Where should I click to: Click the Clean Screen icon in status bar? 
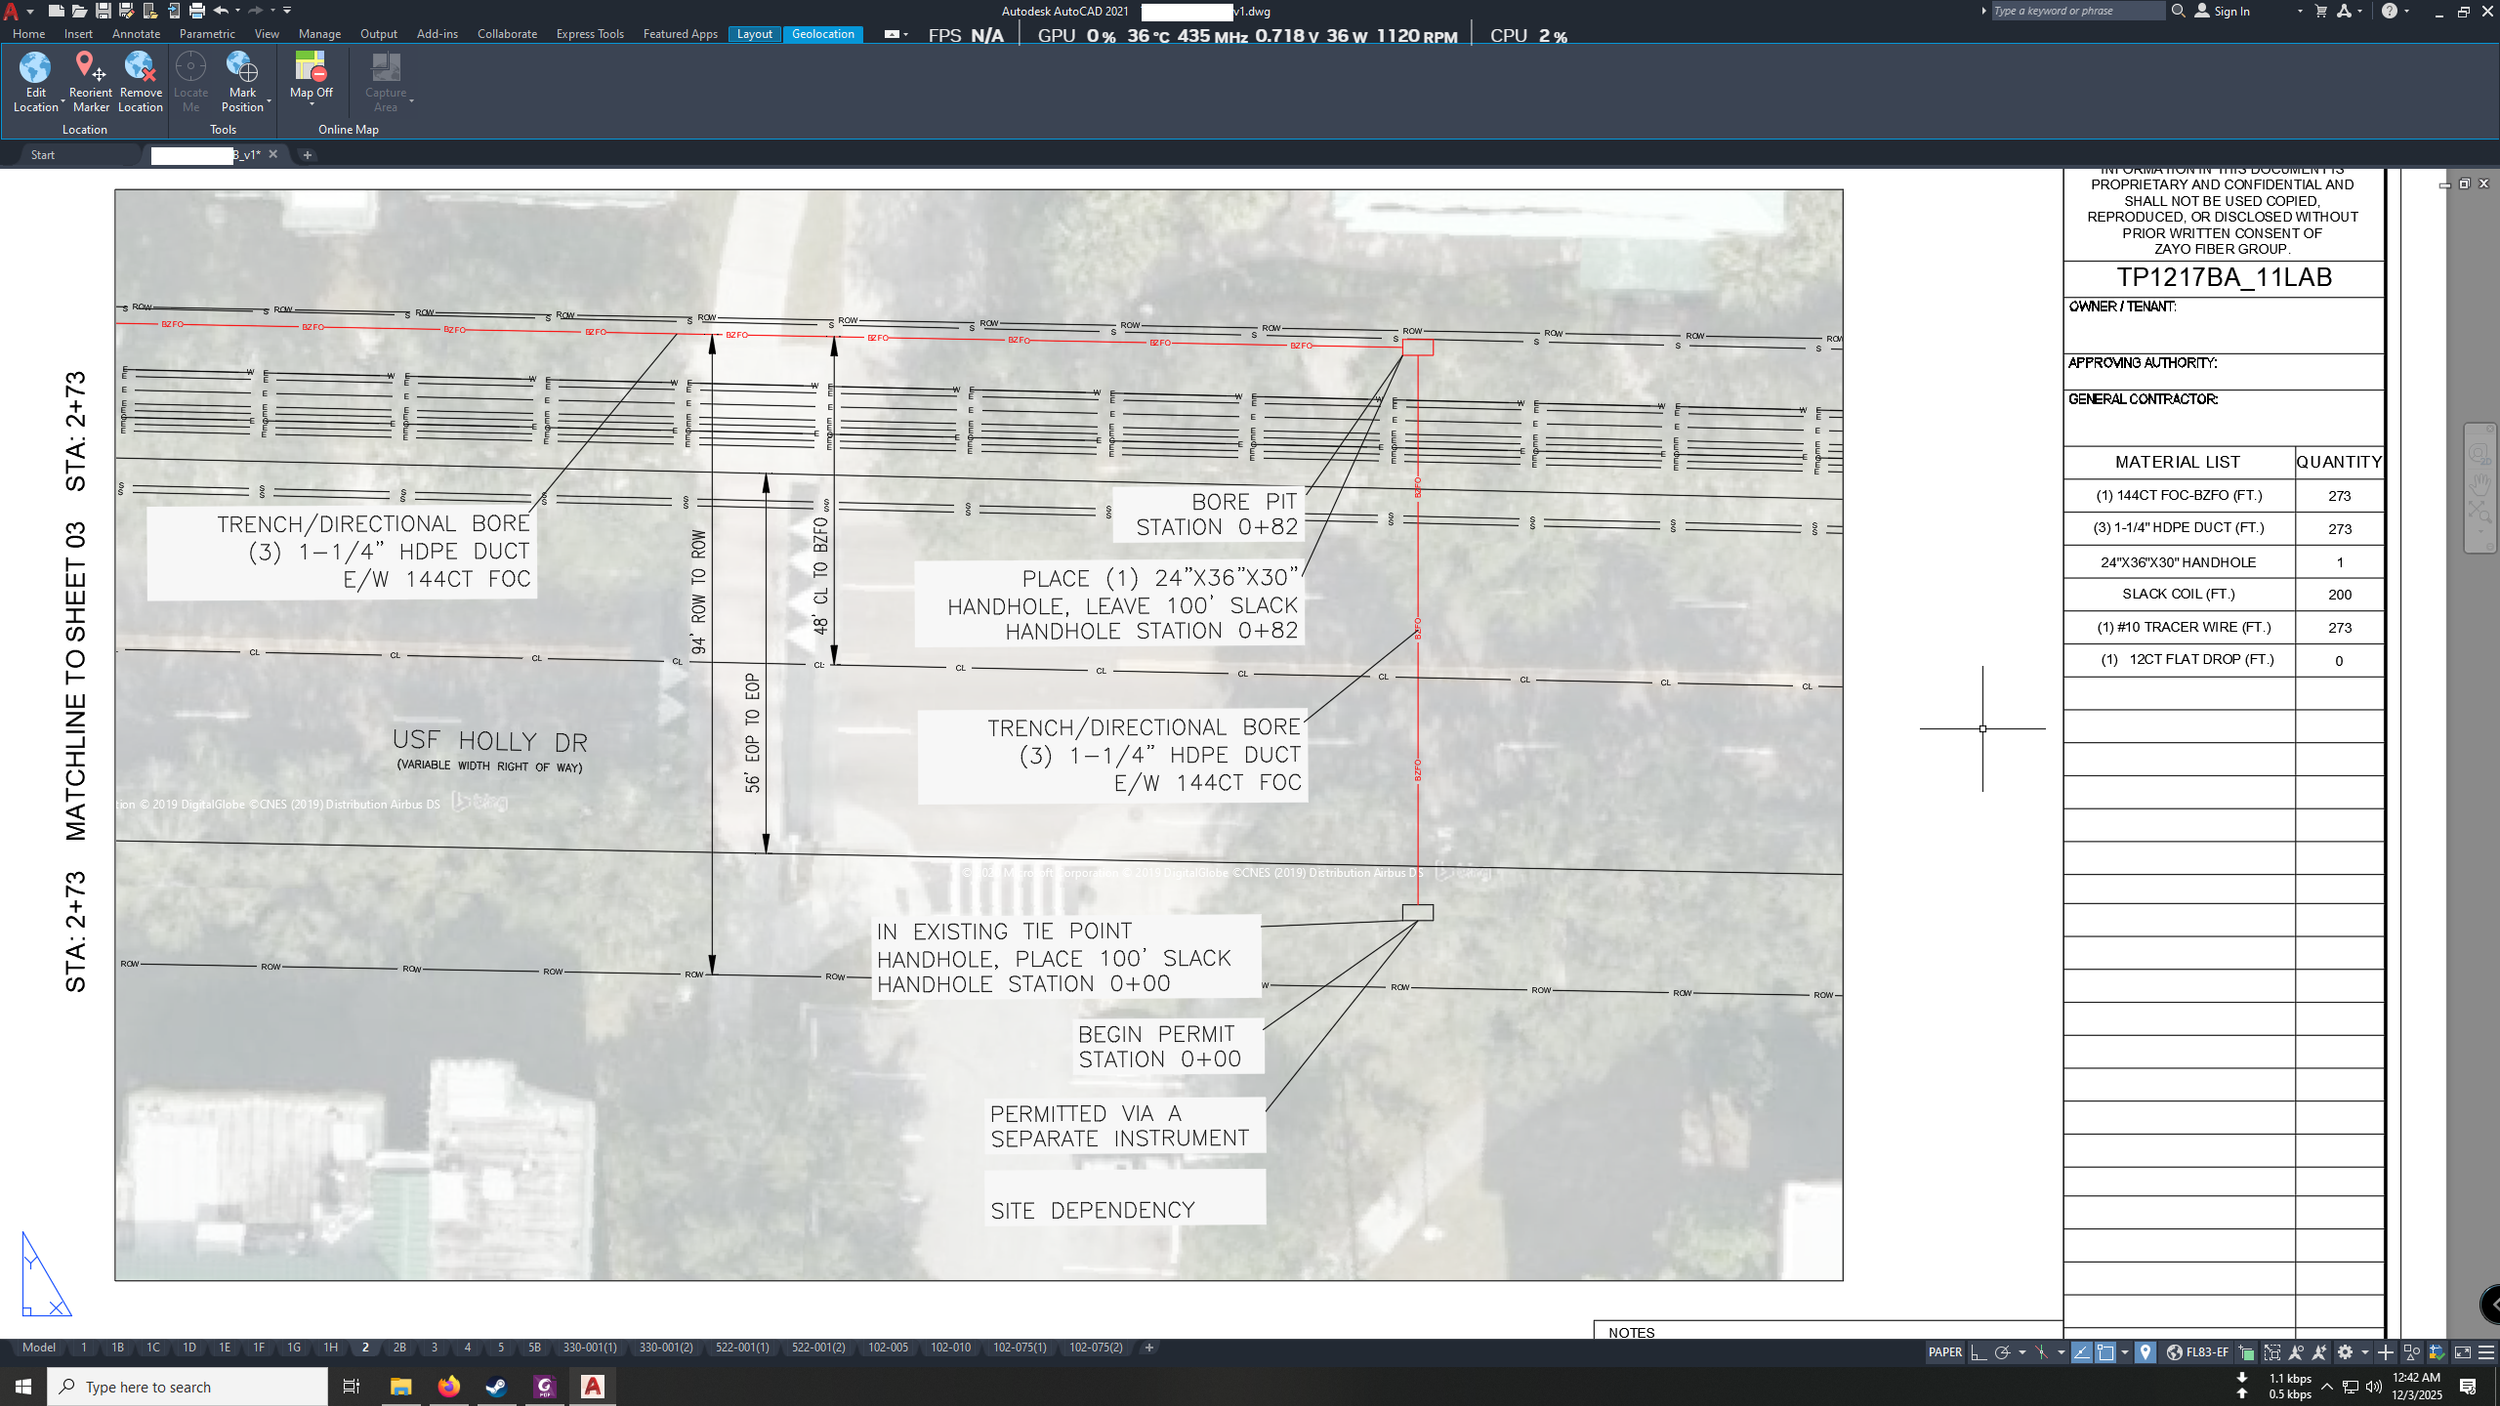(2462, 1352)
